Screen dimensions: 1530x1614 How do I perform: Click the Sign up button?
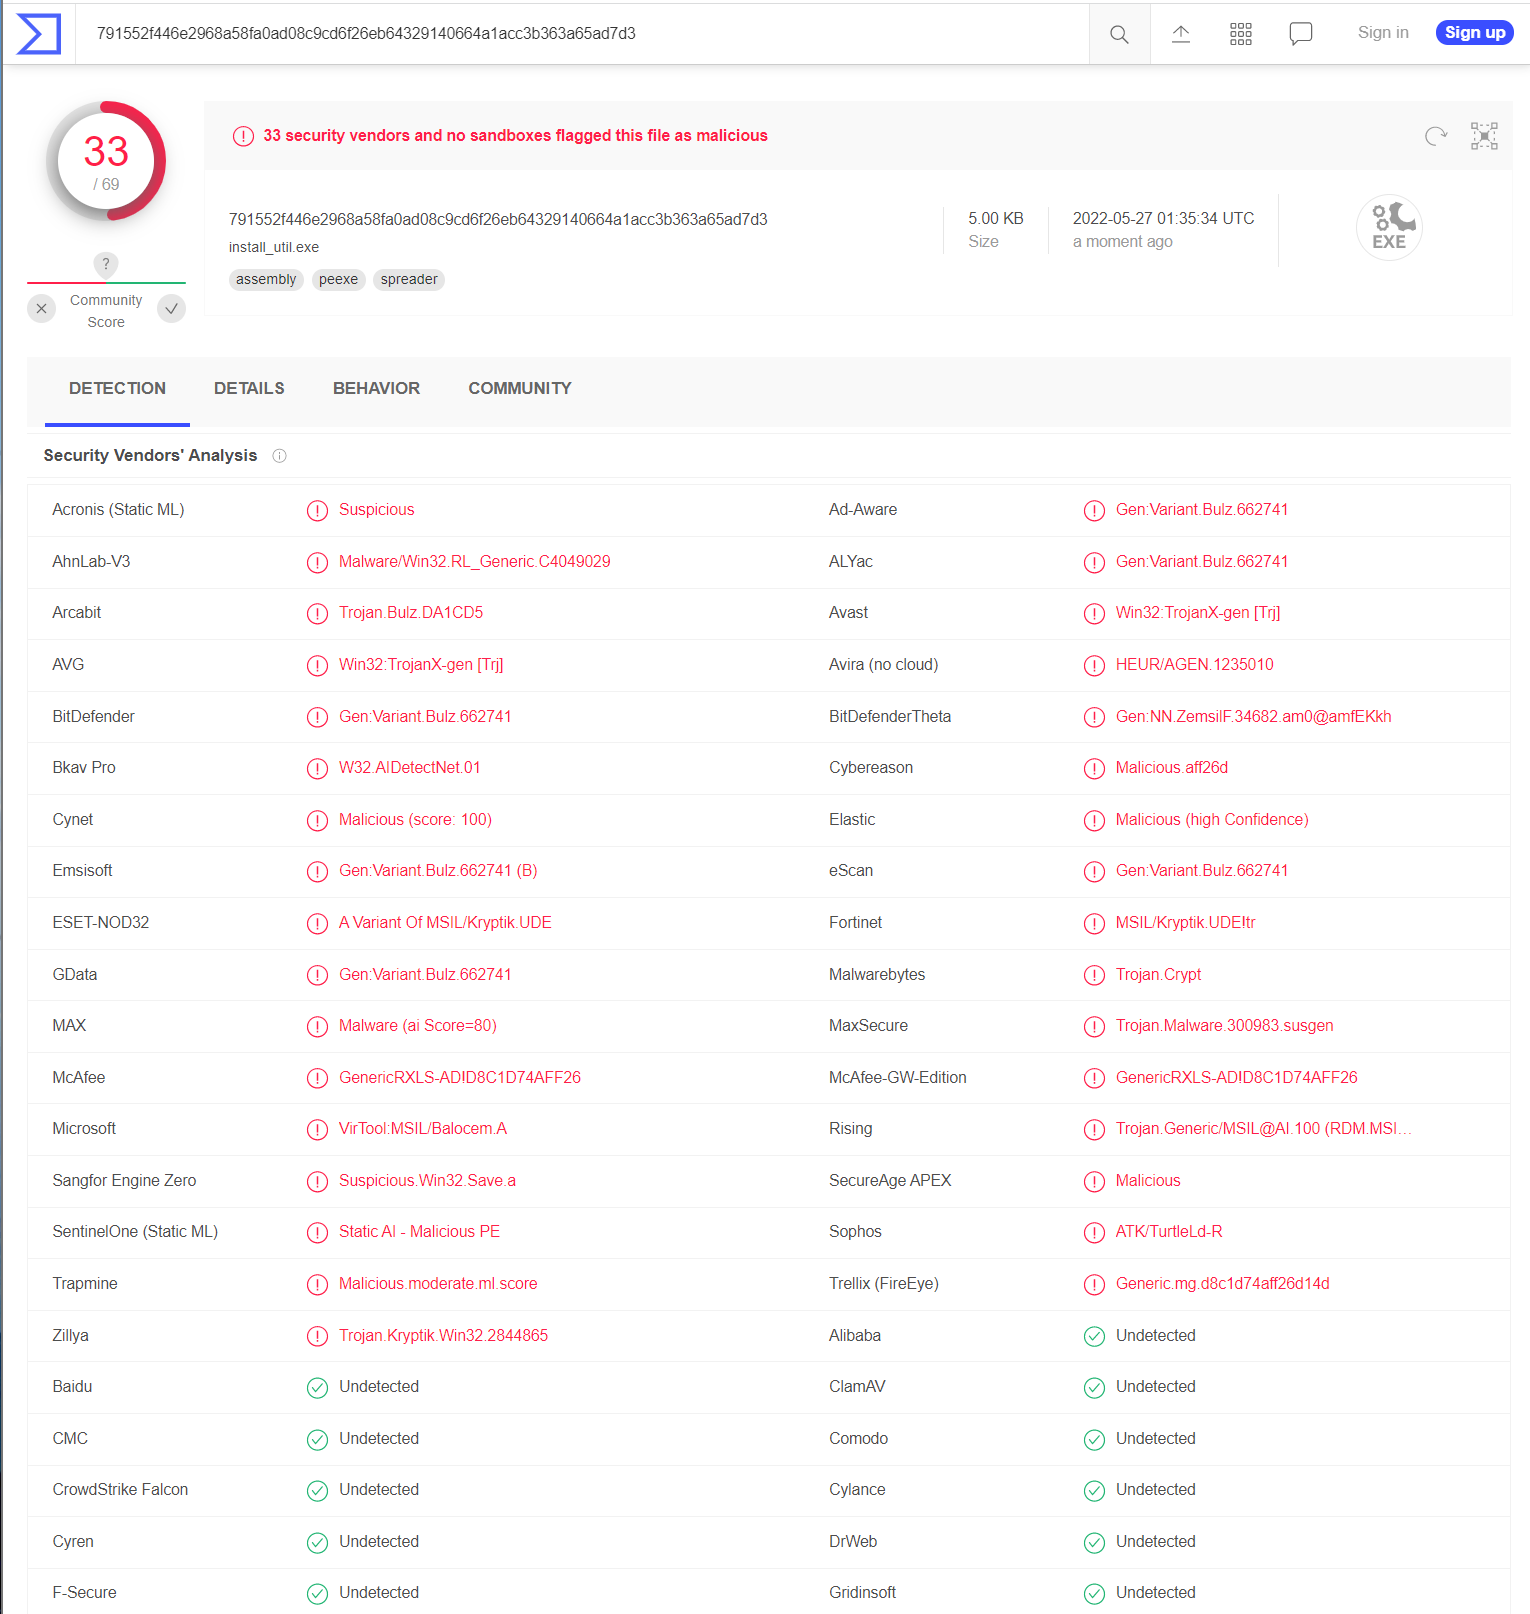[1474, 33]
